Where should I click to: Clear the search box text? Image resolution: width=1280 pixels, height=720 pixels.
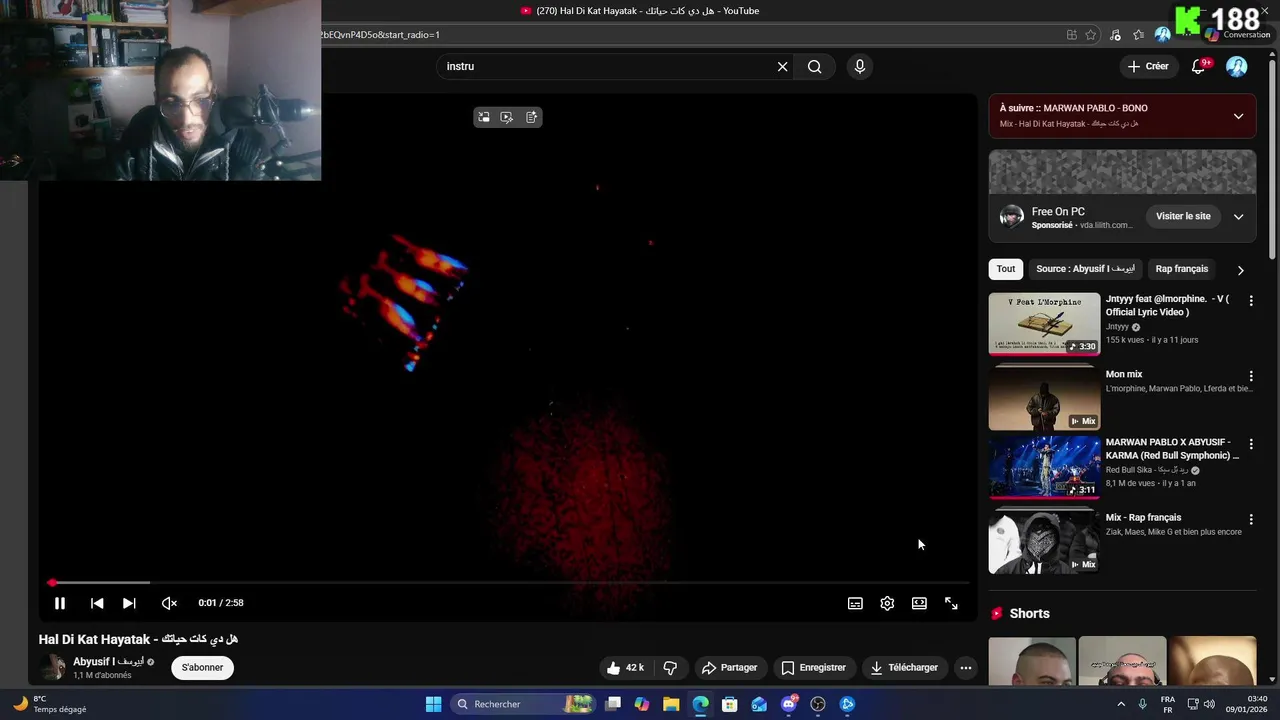782,66
